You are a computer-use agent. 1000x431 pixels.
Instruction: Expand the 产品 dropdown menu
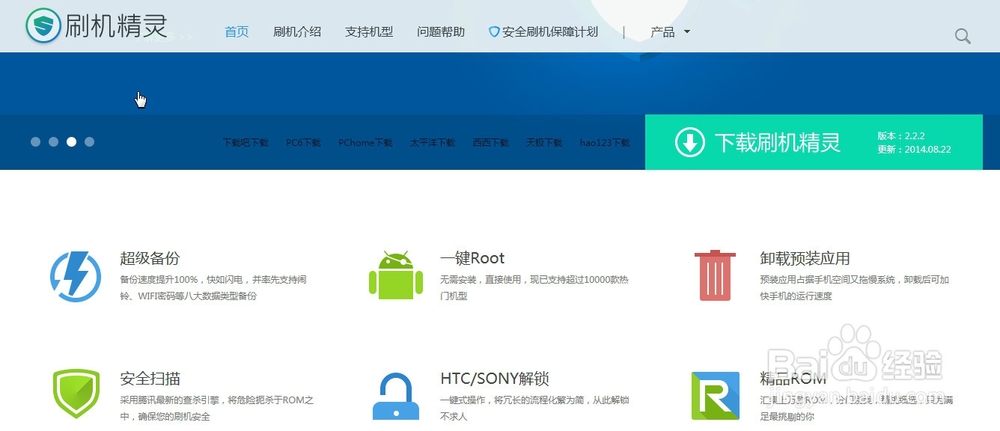670,32
